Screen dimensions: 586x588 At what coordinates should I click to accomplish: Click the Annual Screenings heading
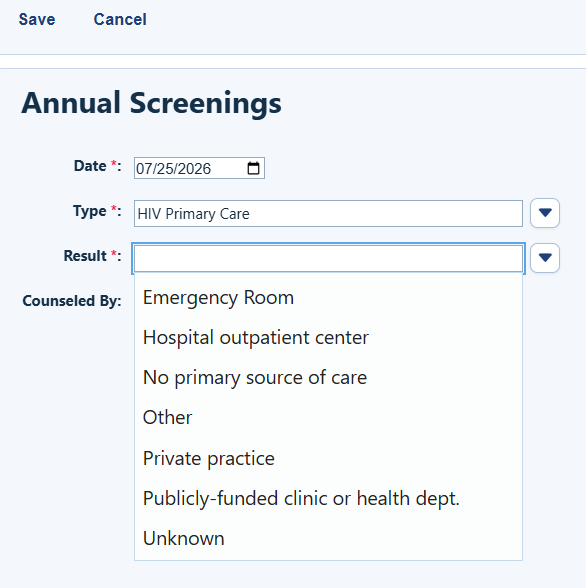pyautogui.click(x=151, y=103)
